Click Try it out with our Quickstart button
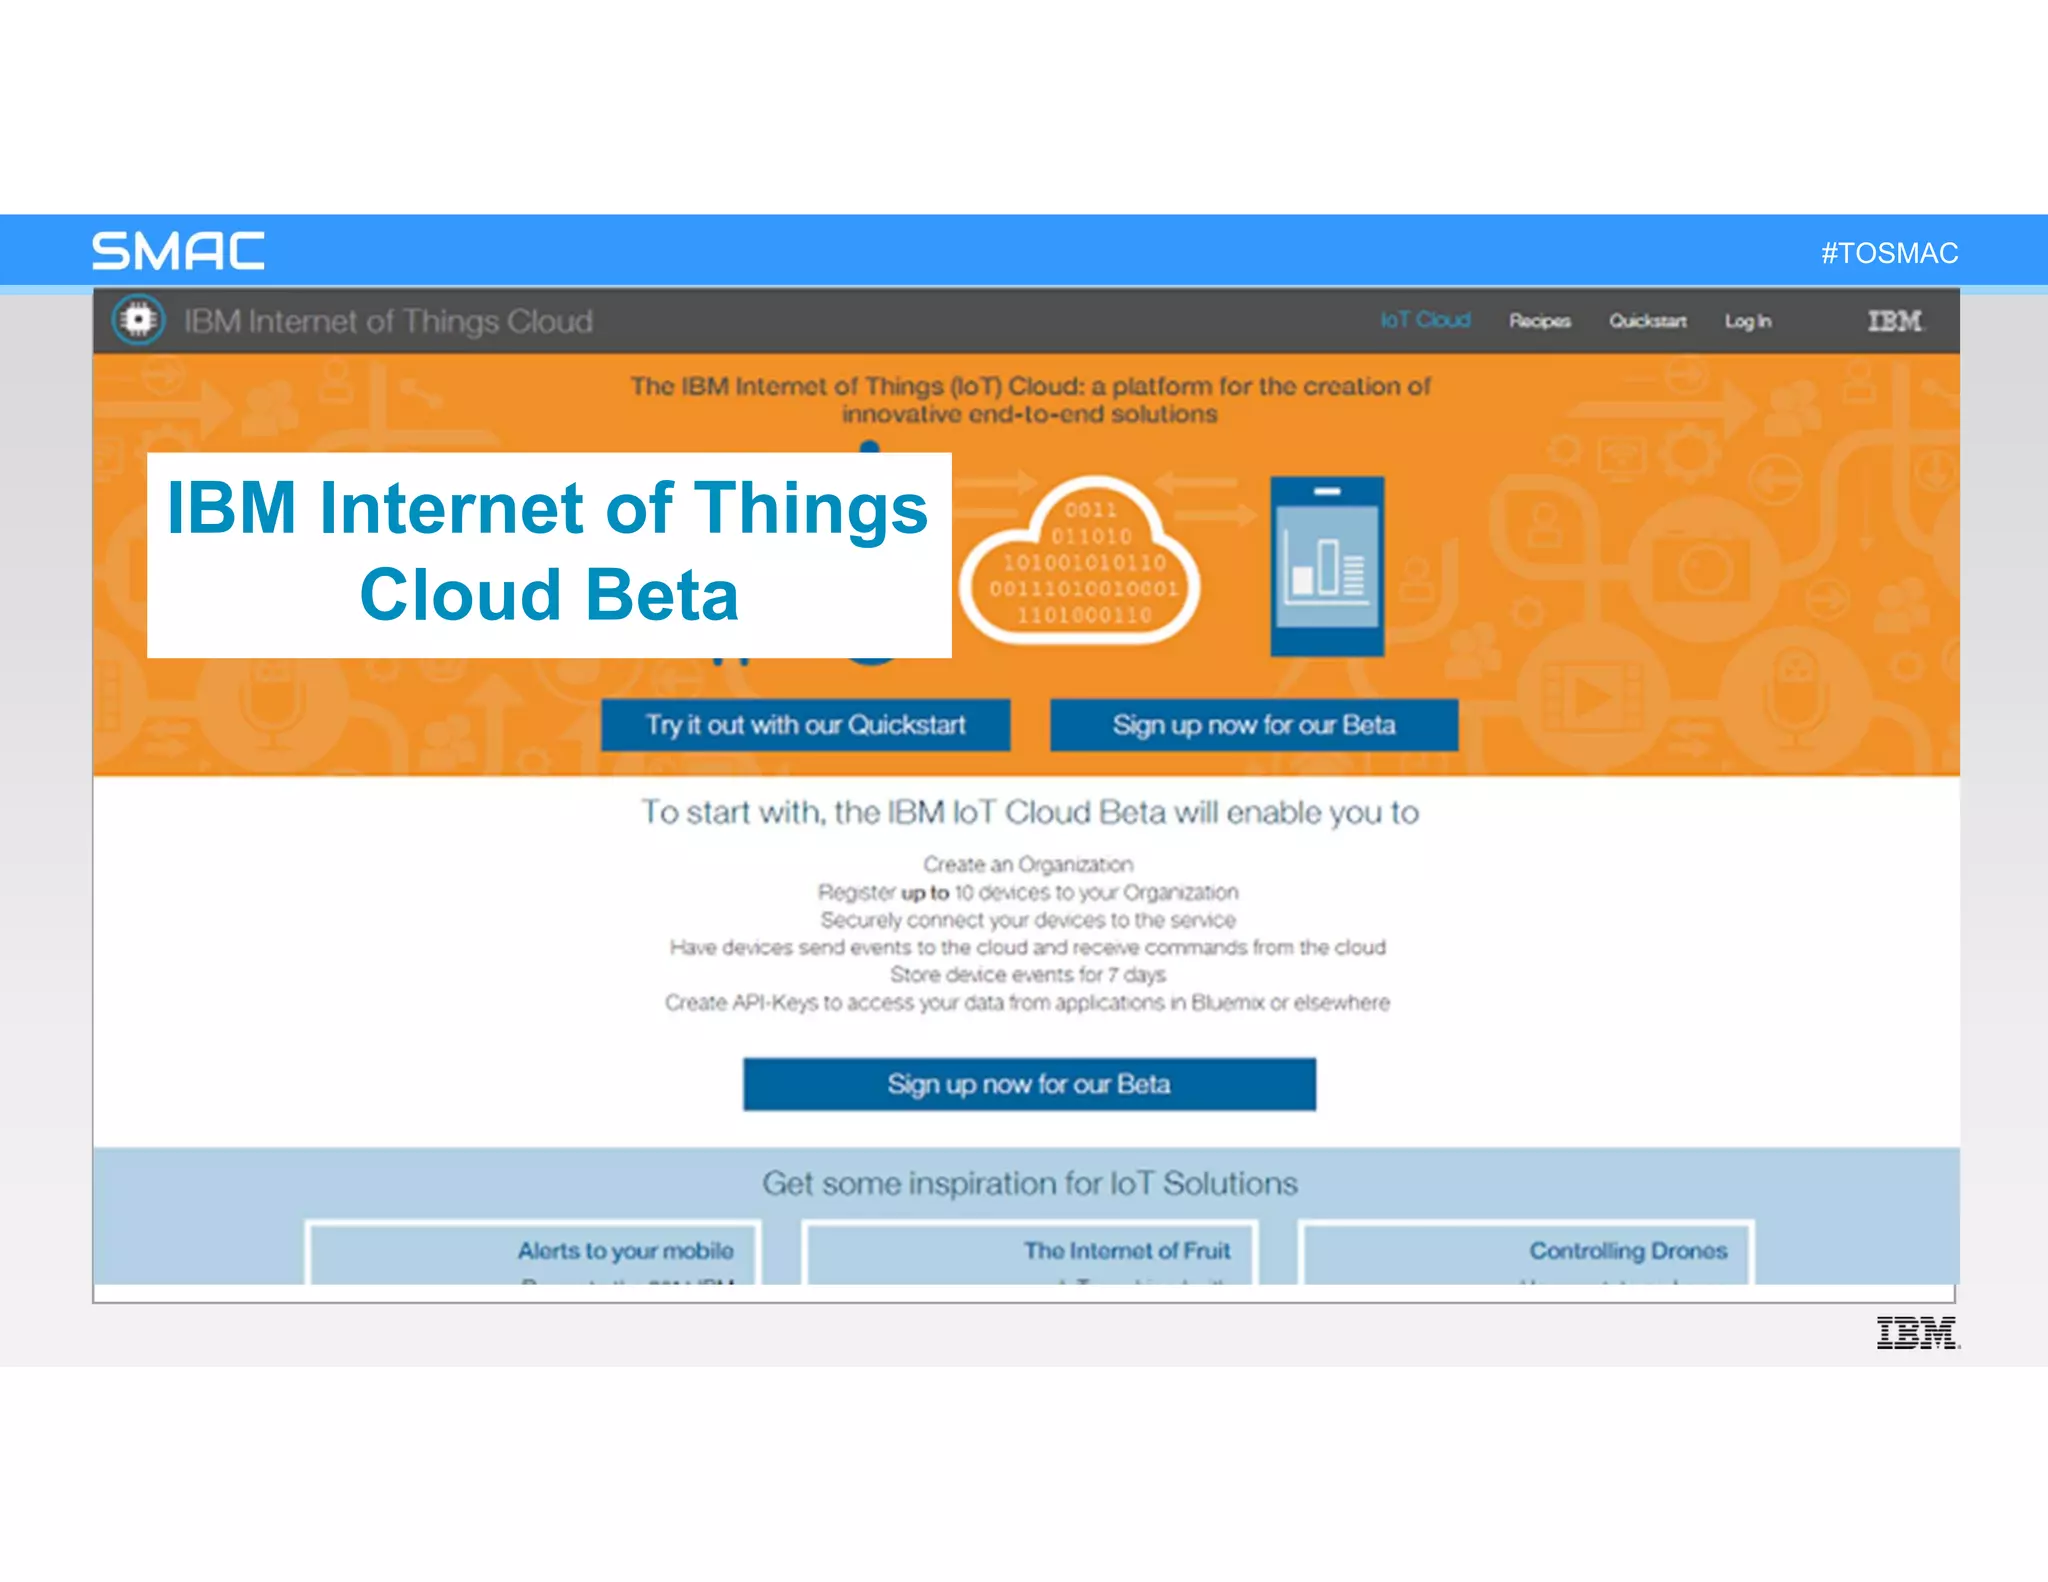 [805, 724]
